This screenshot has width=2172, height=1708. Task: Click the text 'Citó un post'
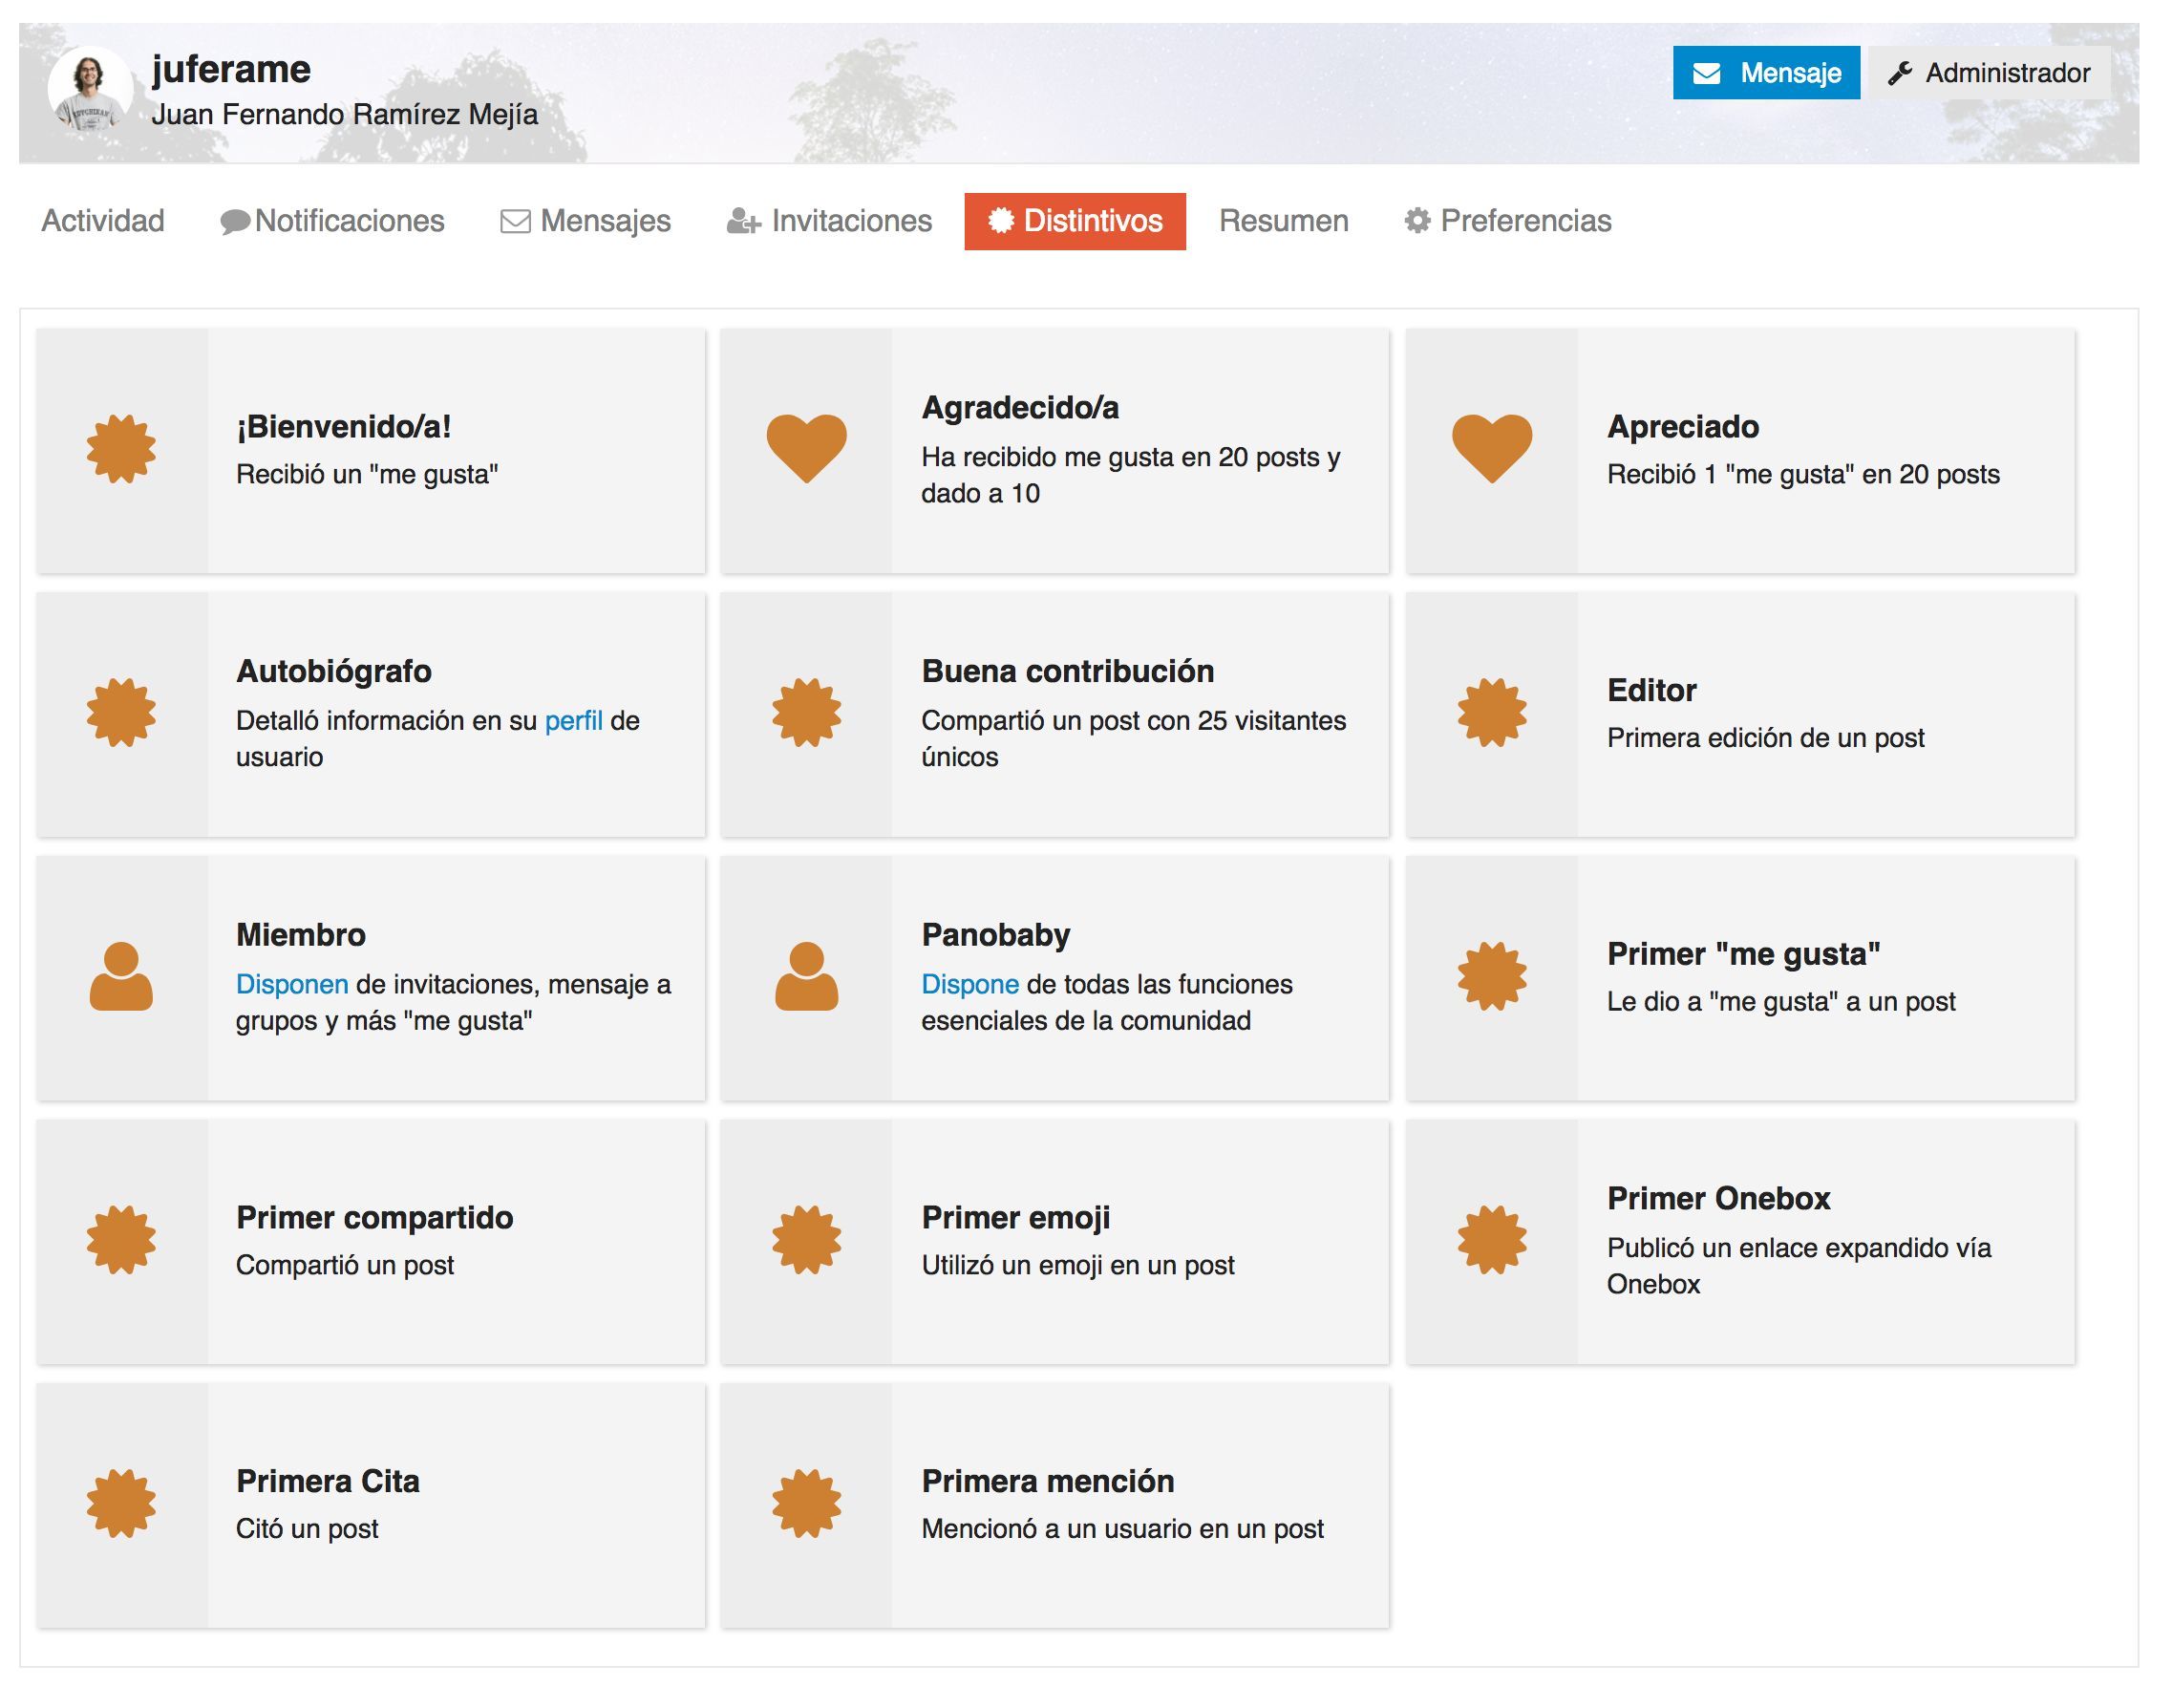[x=307, y=1529]
